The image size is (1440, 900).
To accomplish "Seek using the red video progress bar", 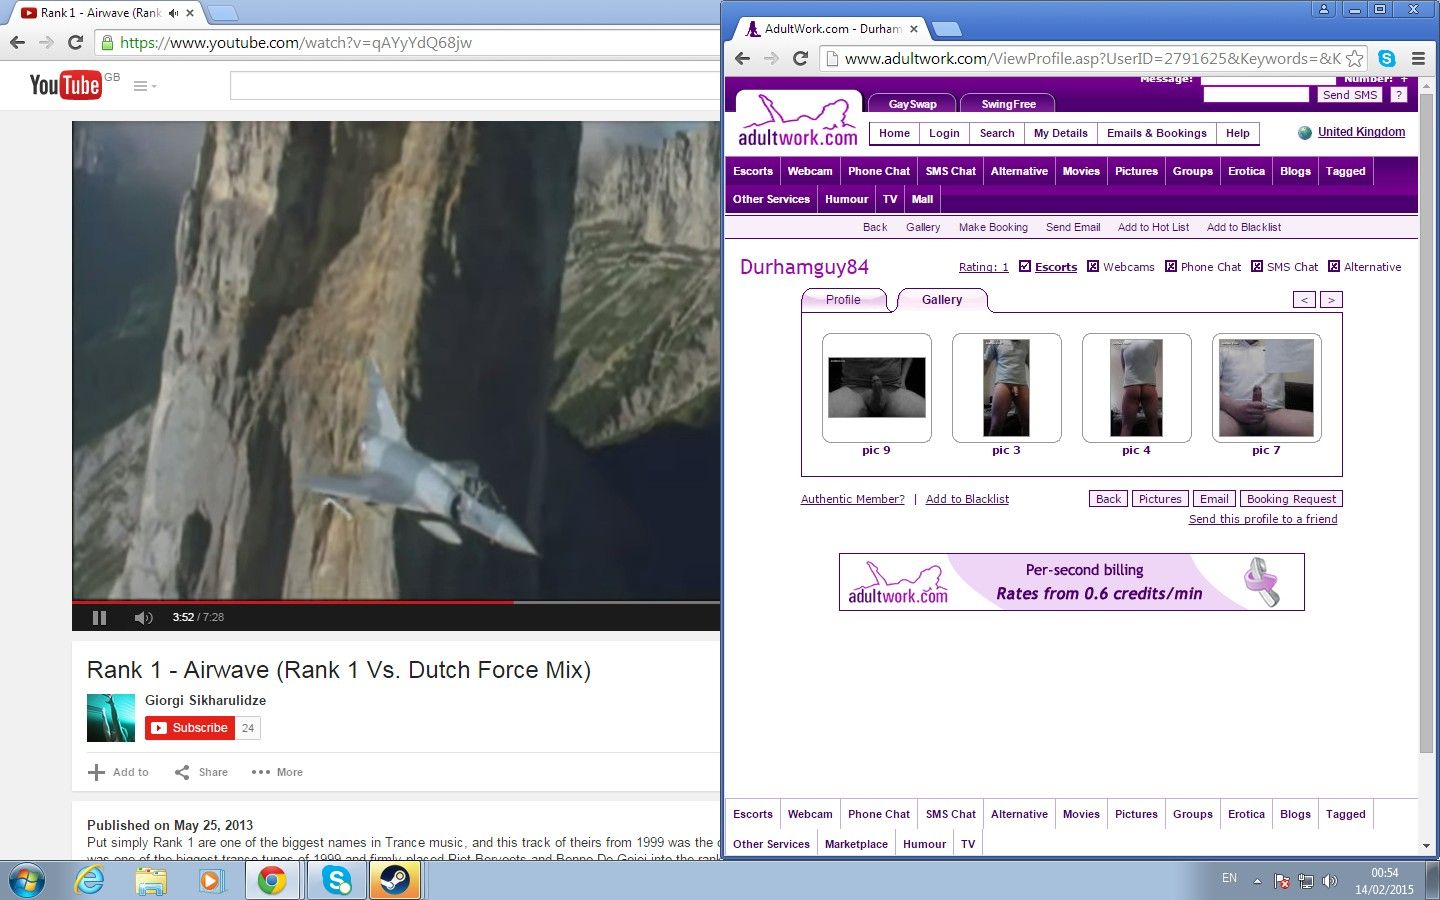I will [396, 602].
